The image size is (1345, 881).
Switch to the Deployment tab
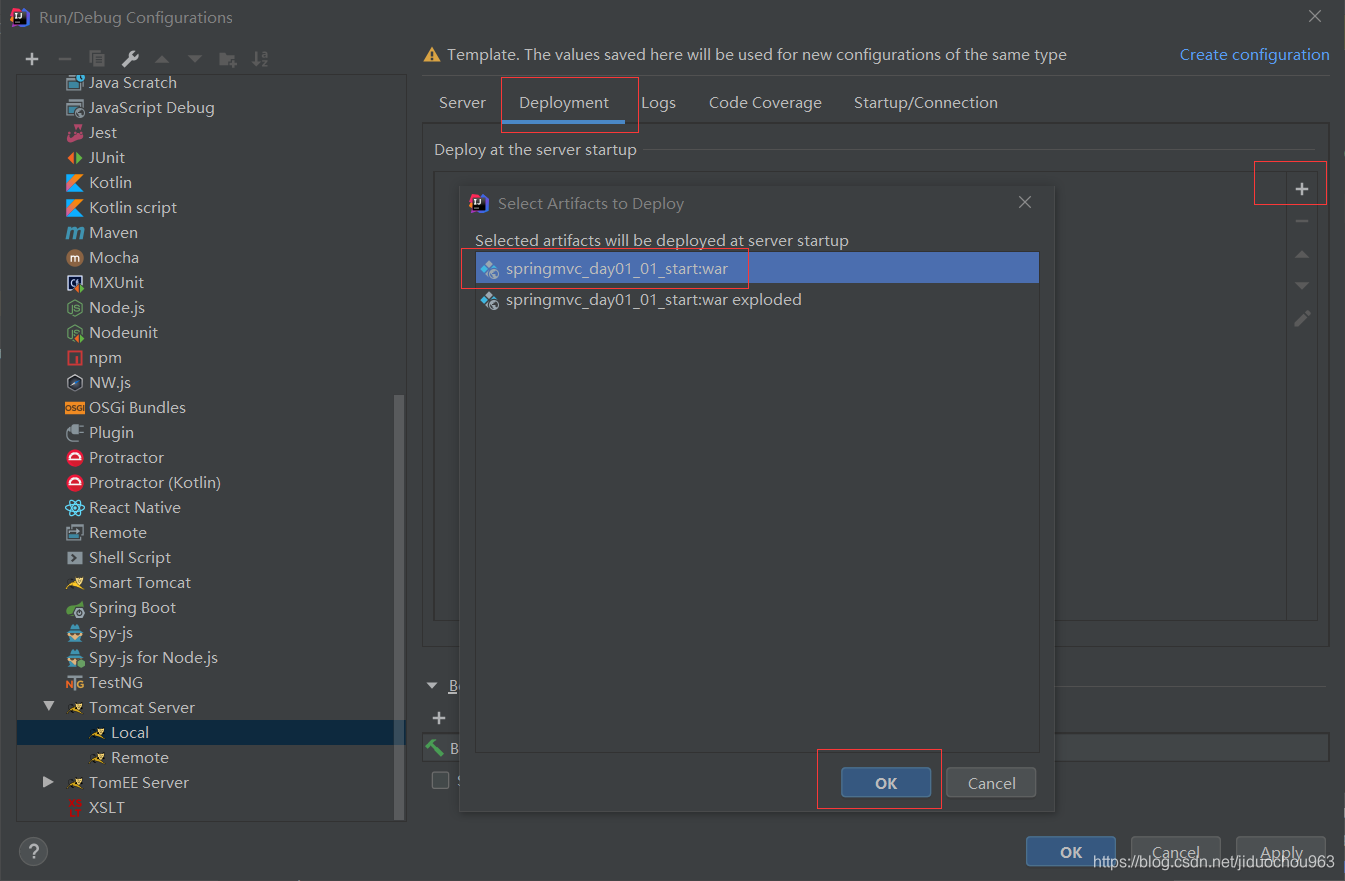coord(564,103)
